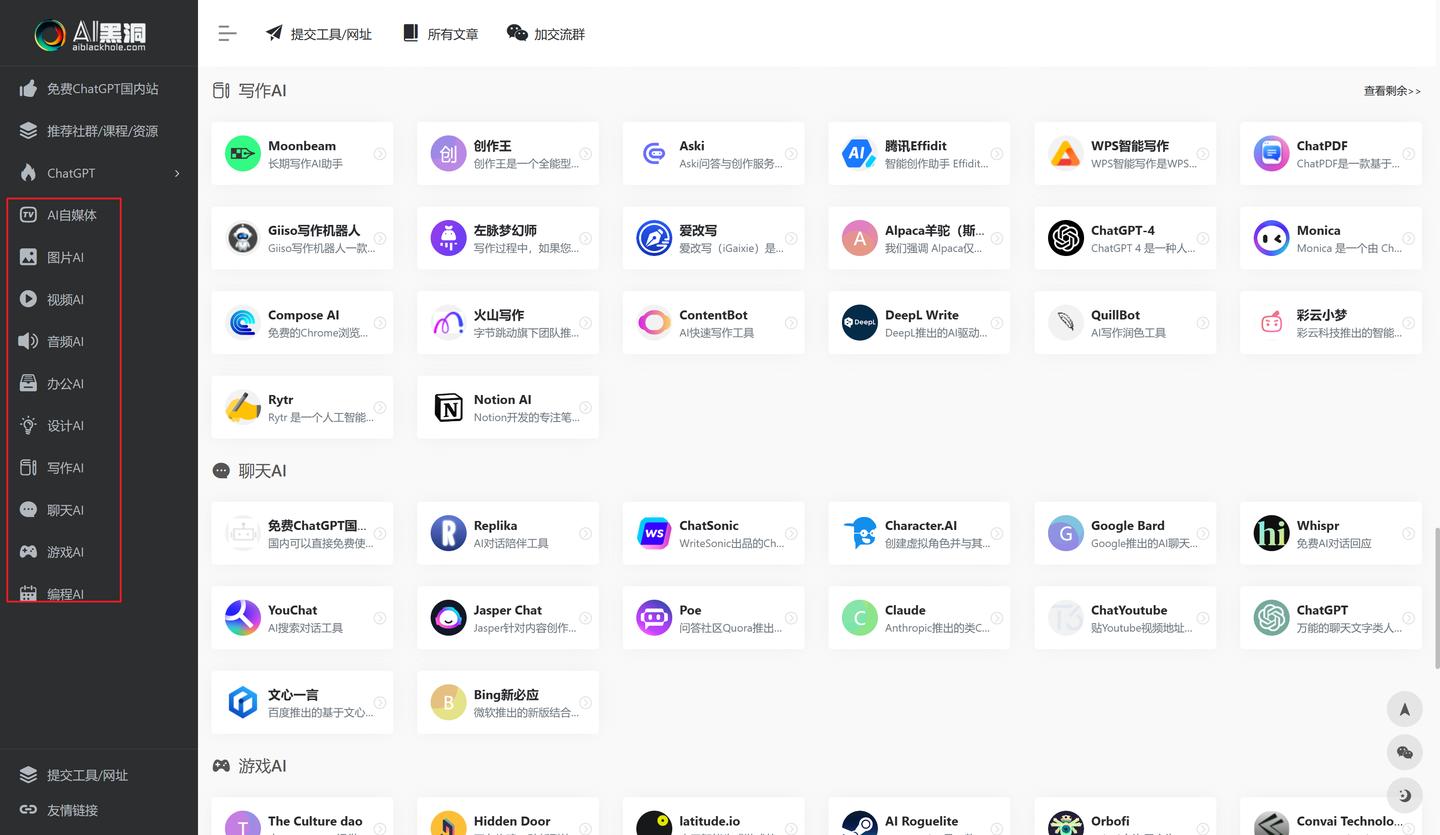Click the Giiso写作机器人 robot icon
Image resolution: width=1440 pixels, height=835 pixels.
click(x=243, y=238)
